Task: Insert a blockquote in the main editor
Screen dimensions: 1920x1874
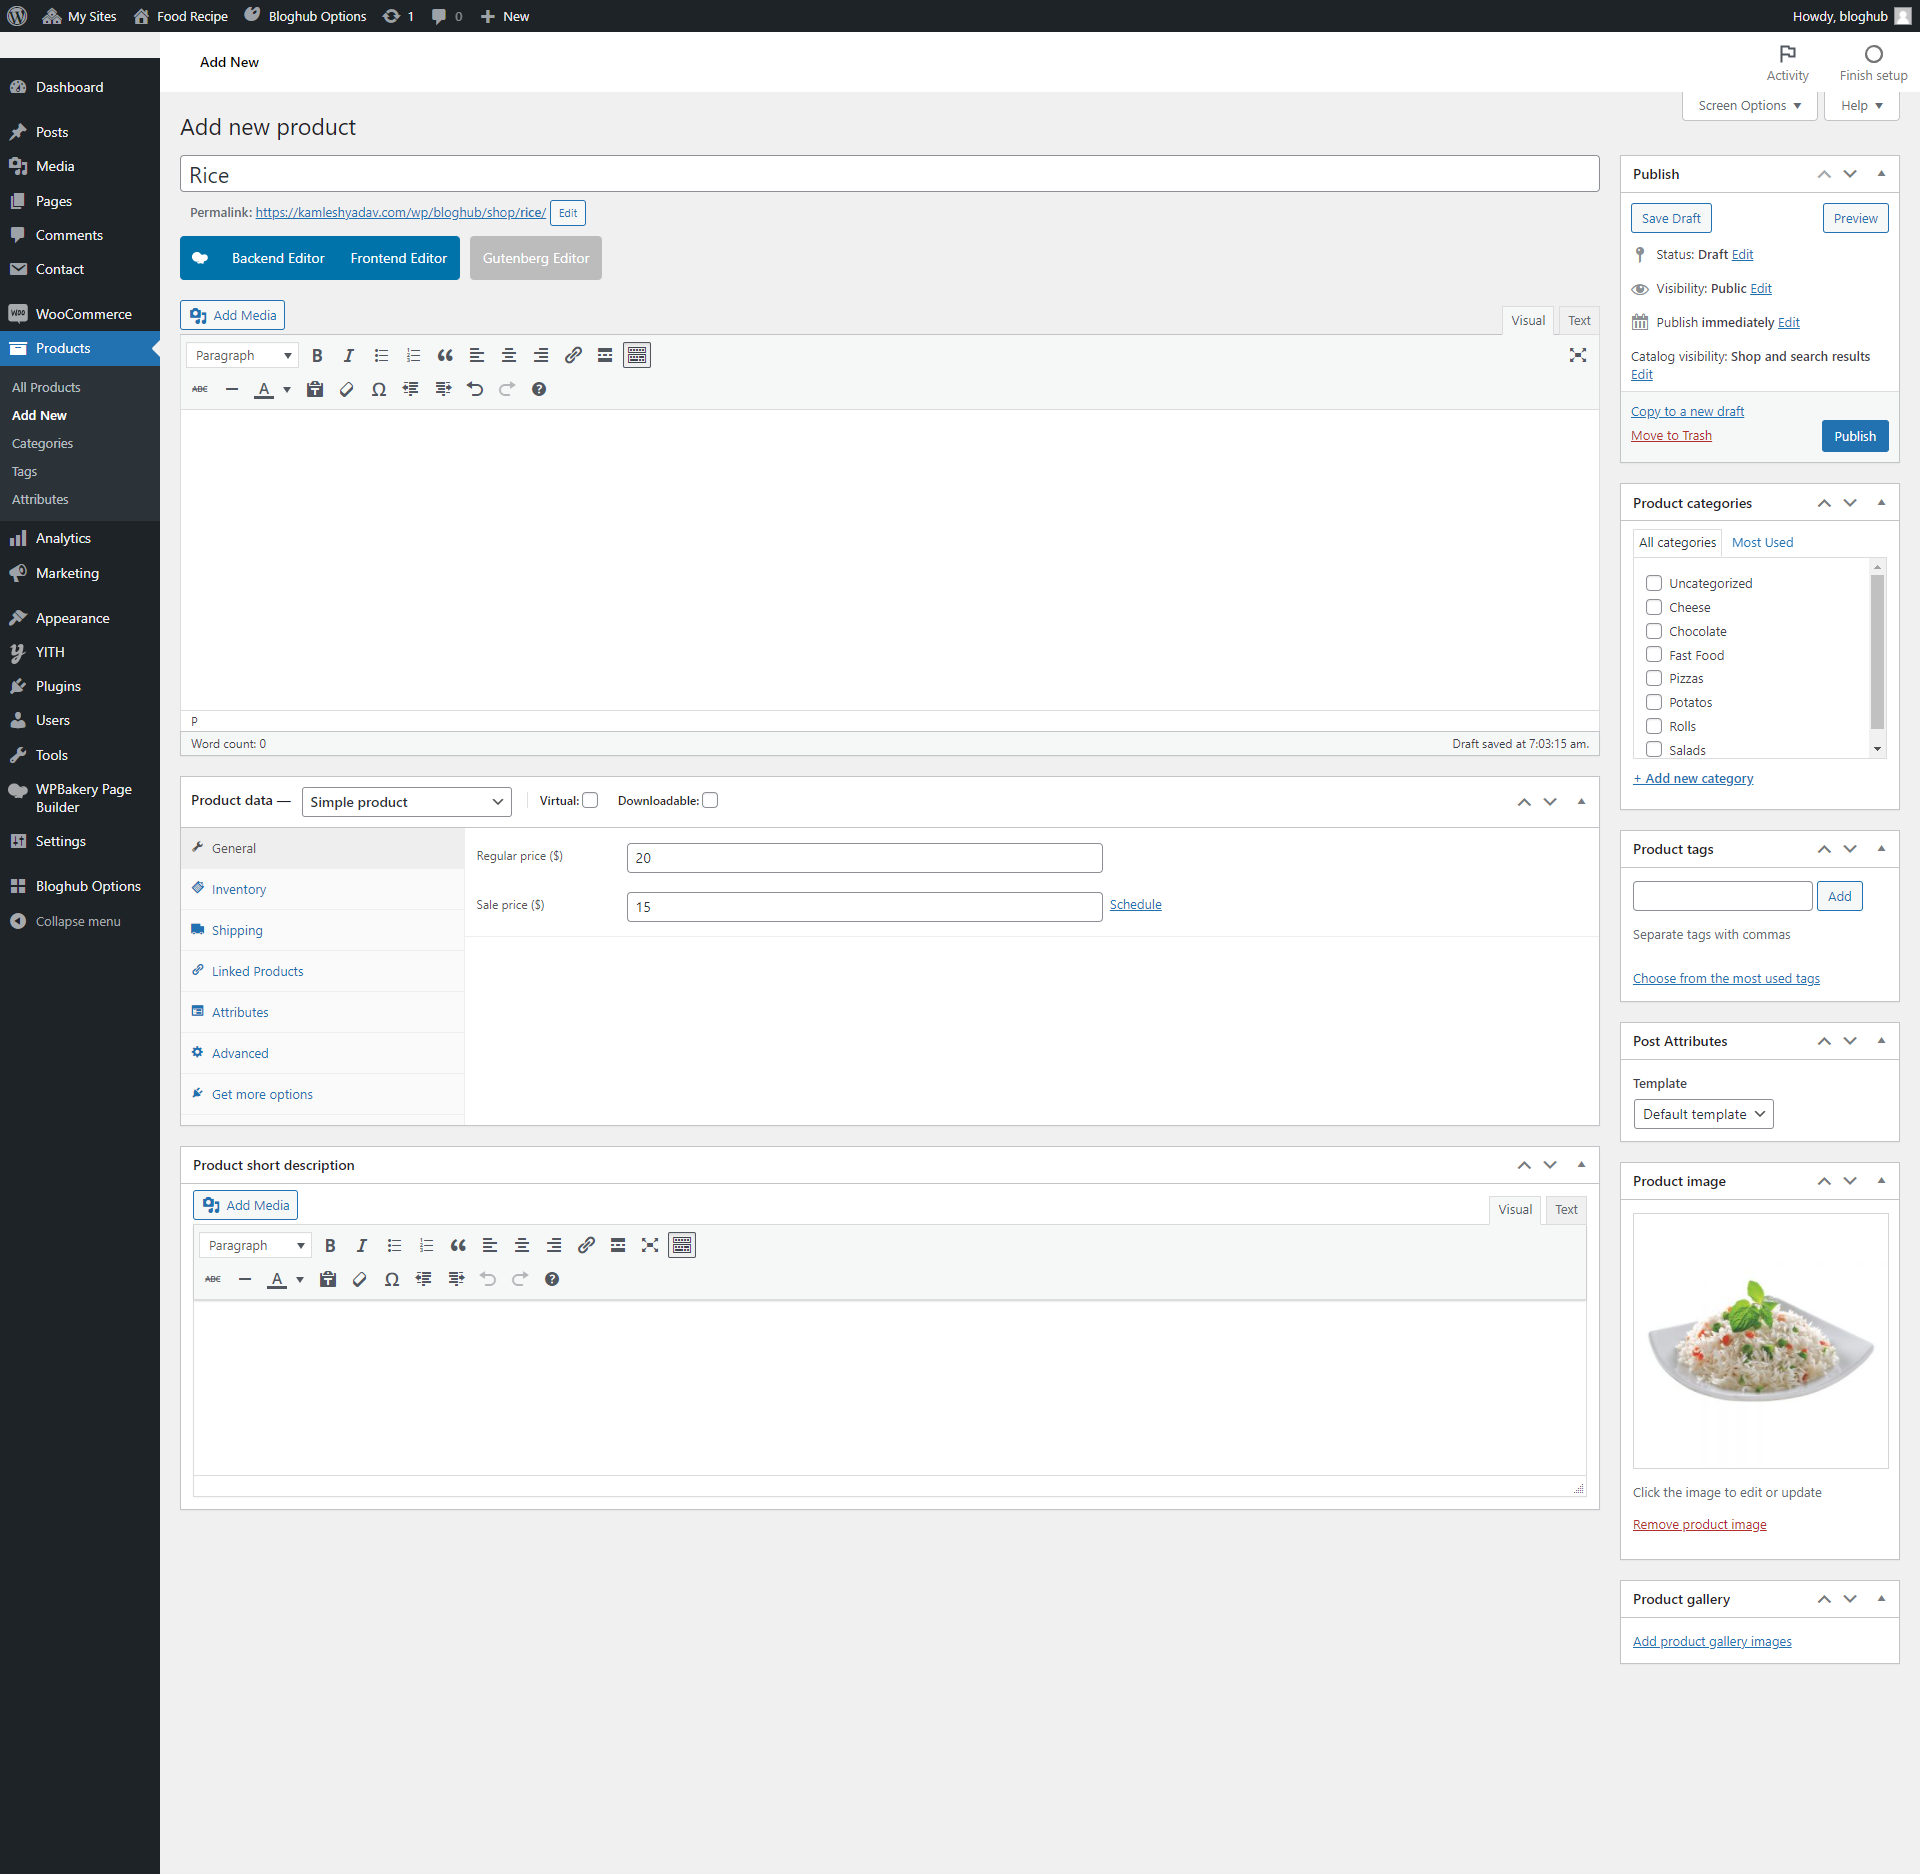Action: (x=445, y=355)
